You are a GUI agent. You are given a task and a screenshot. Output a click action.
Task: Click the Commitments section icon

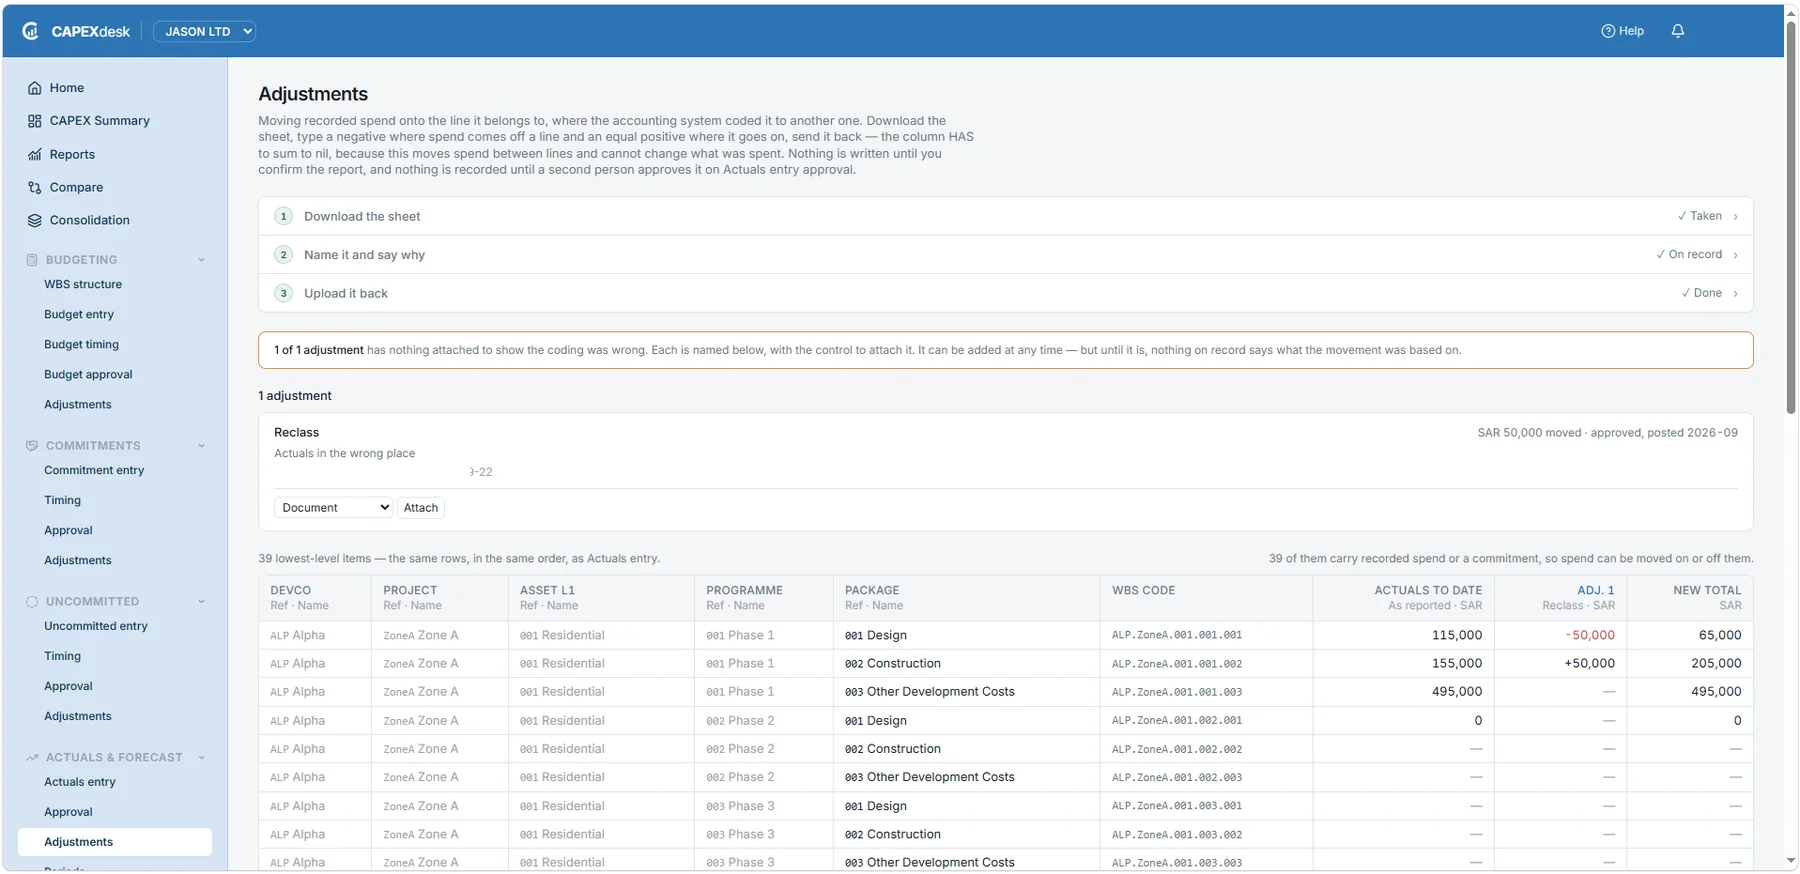(32, 446)
